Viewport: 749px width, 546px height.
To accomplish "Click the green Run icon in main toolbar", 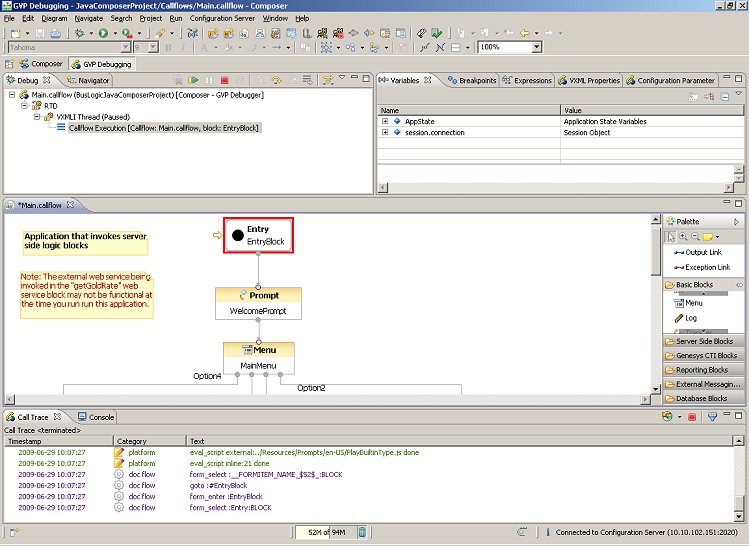I will coord(101,33).
